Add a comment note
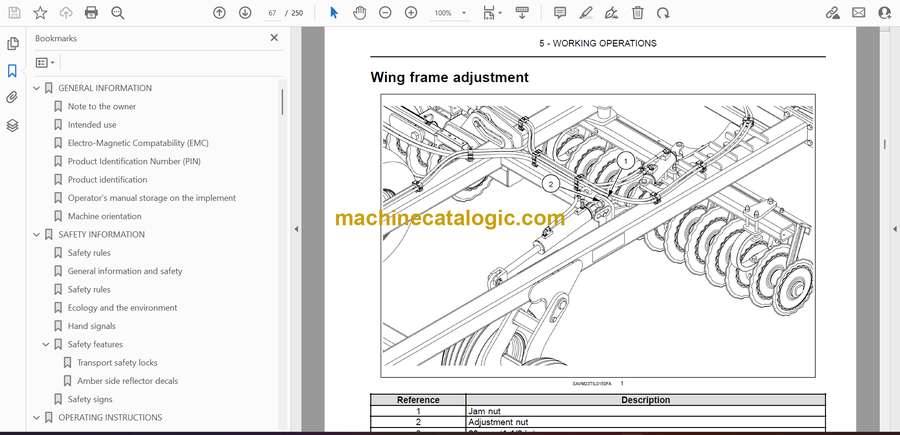Screen dimensions: 900x435 (560, 13)
